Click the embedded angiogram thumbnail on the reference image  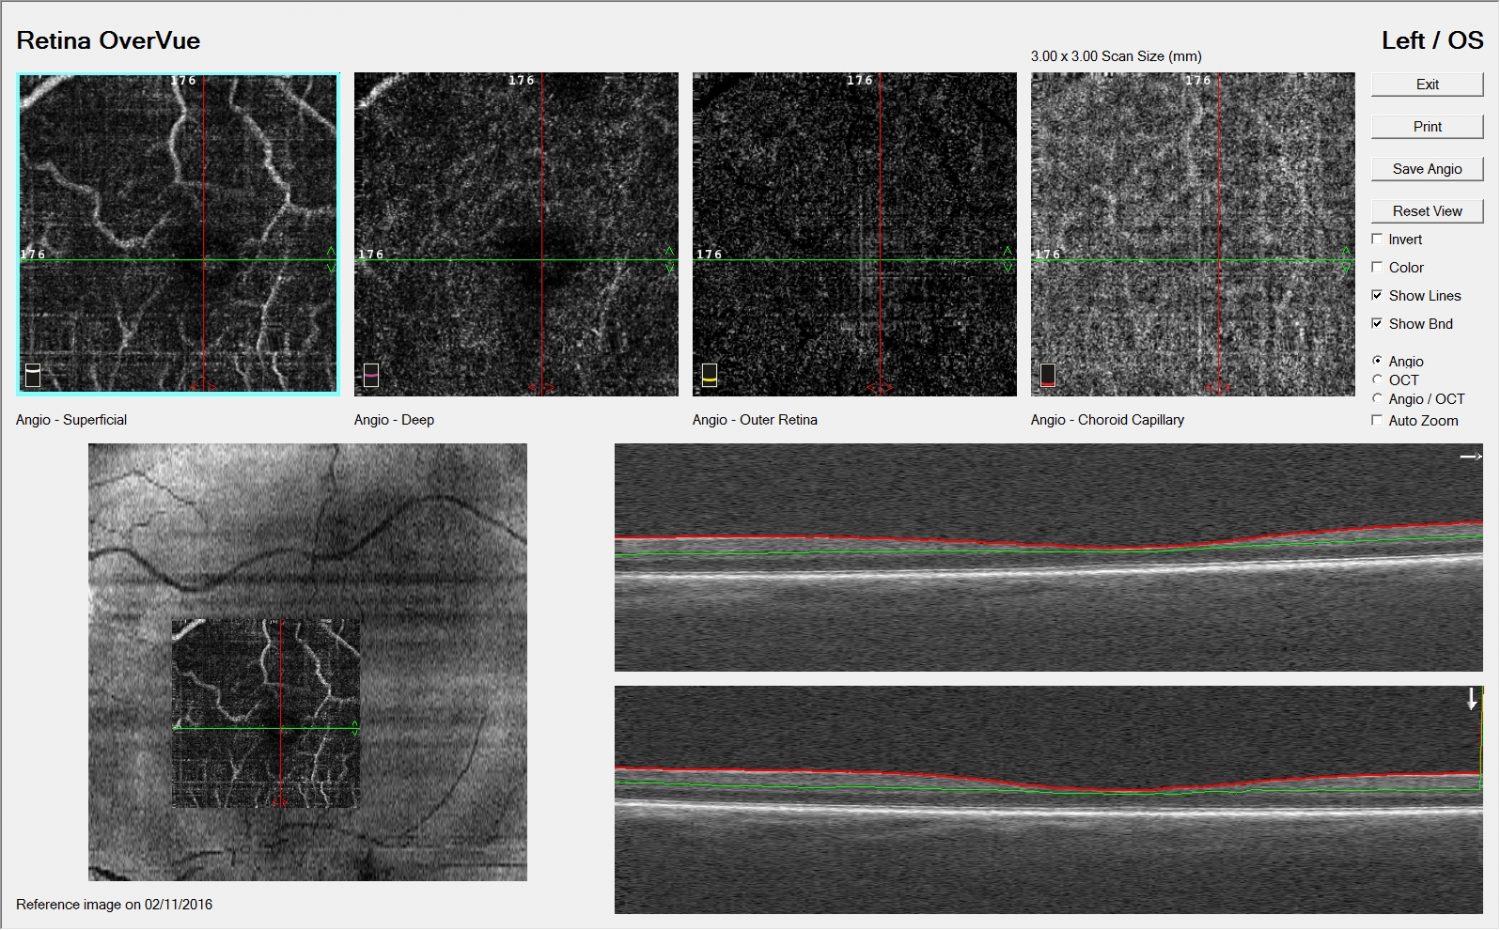(265, 714)
